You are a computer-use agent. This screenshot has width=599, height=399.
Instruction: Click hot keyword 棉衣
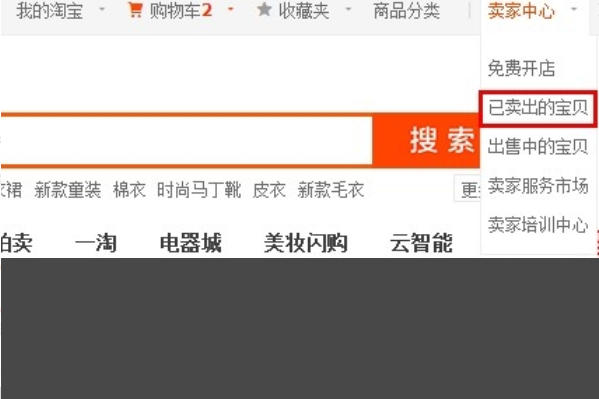pos(130,190)
